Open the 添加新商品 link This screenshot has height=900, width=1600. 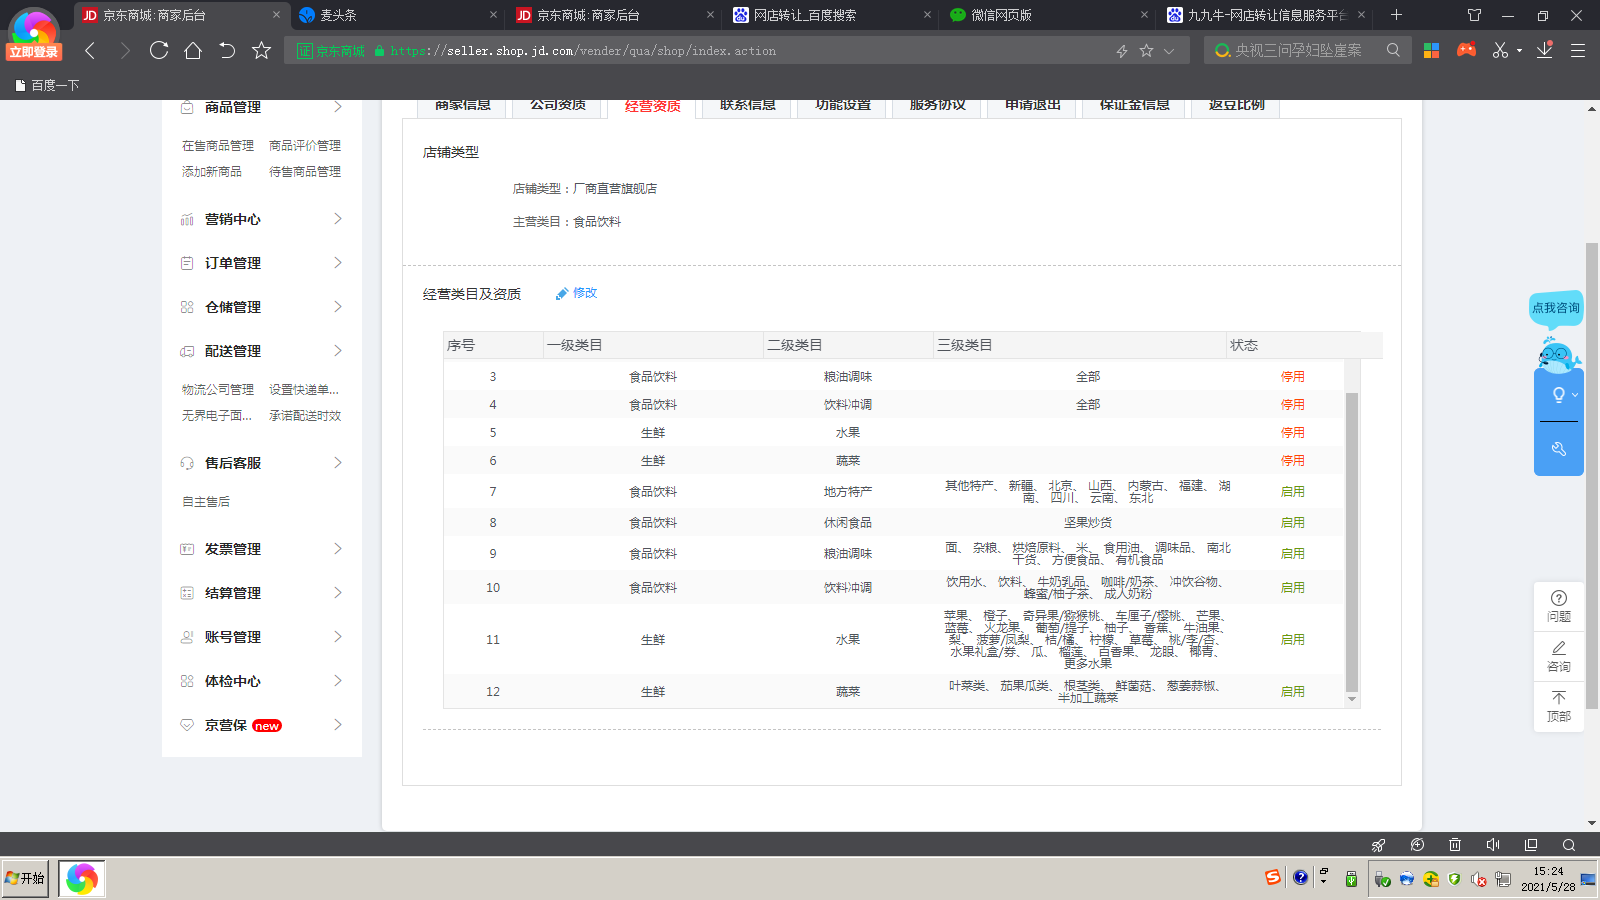point(212,172)
